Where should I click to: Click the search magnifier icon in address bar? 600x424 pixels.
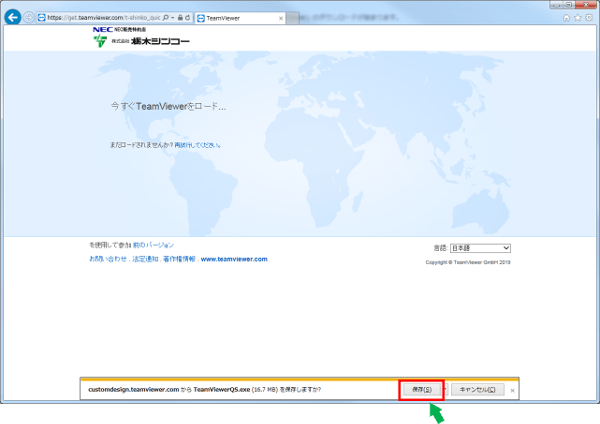(x=166, y=18)
